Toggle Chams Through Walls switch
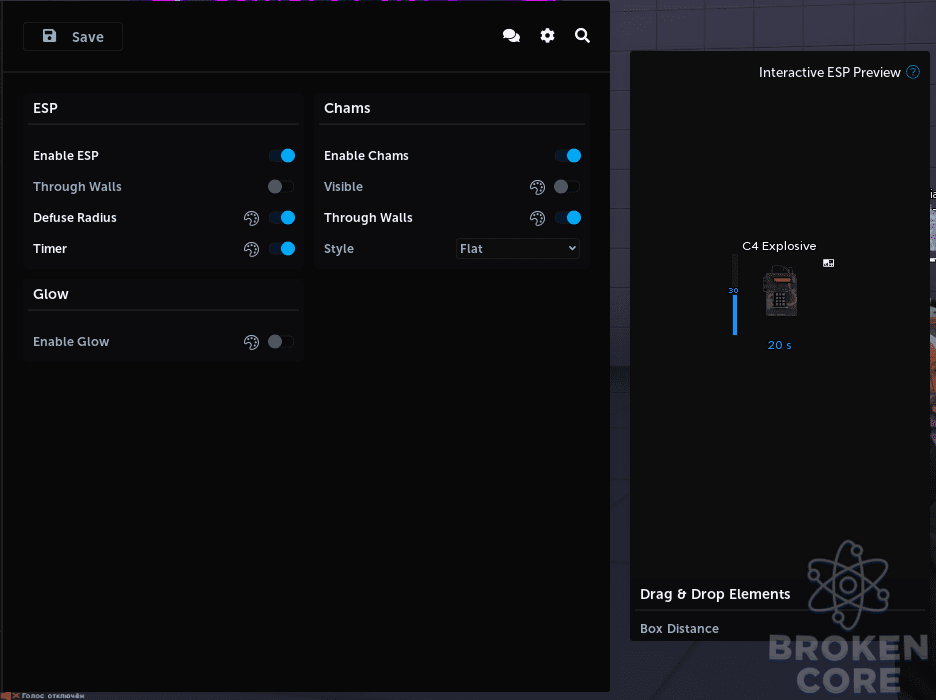This screenshot has width=936, height=700. click(568, 218)
